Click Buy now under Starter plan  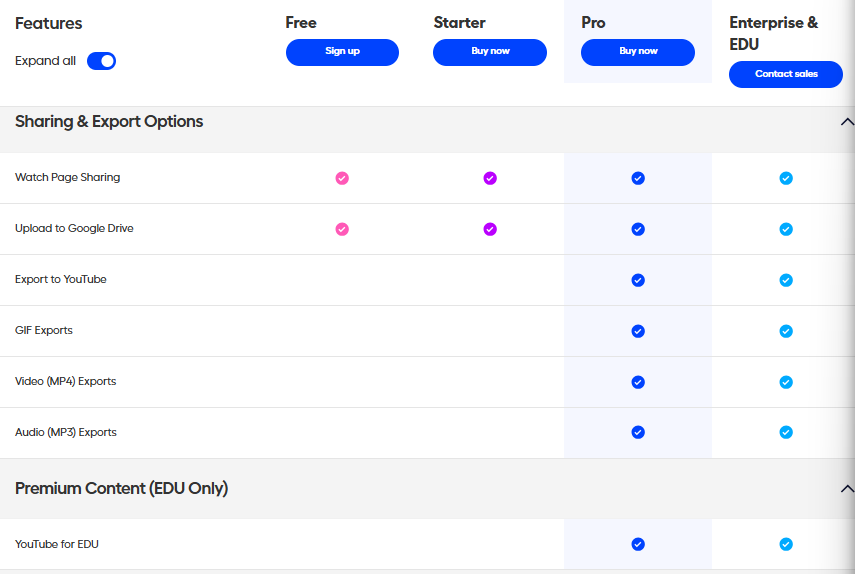490,52
